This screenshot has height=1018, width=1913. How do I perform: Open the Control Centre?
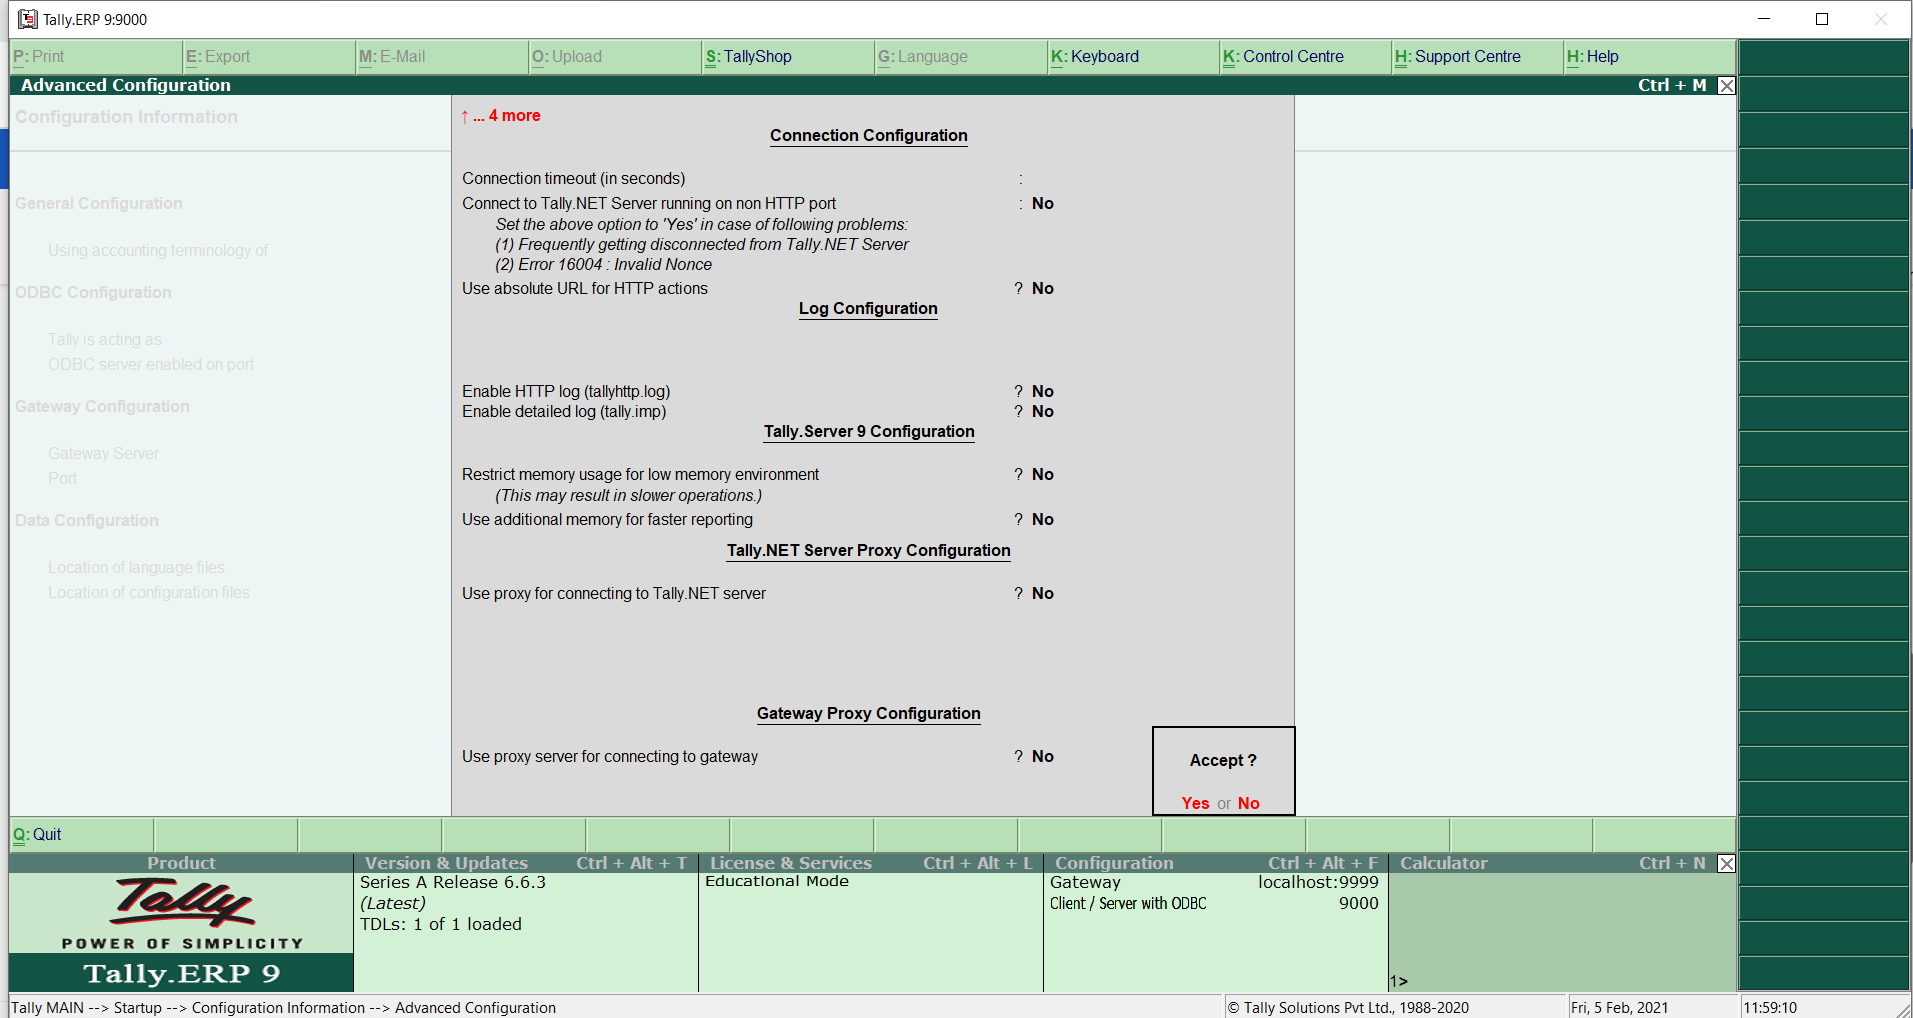click(x=1306, y=57)
